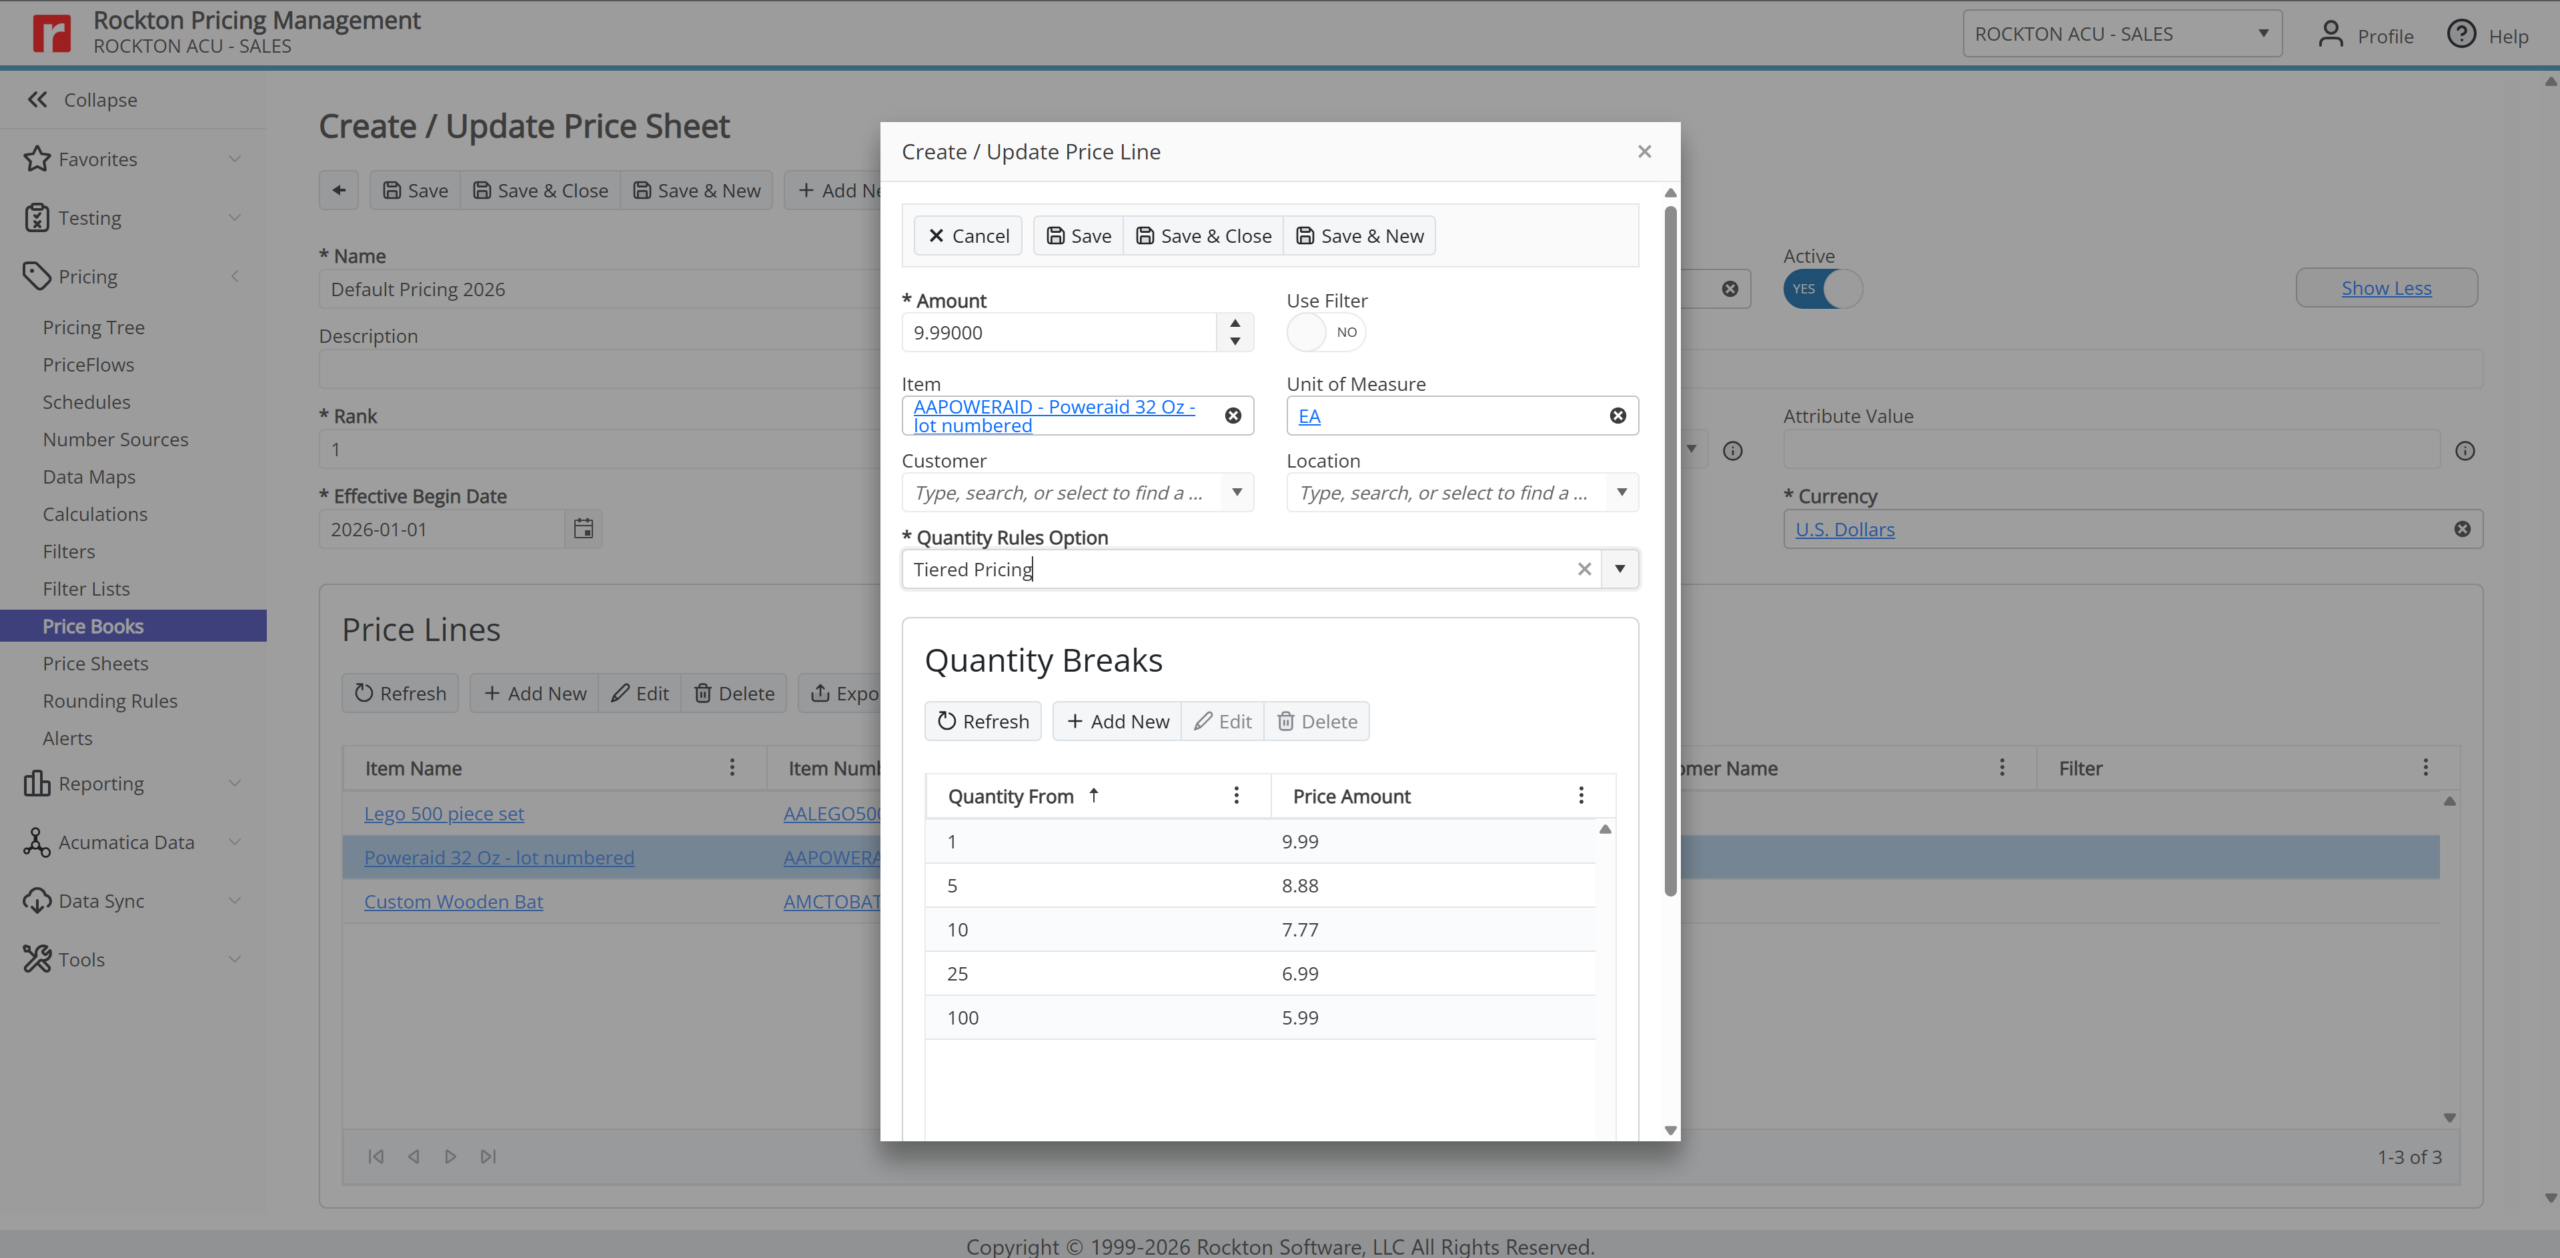
Task: Click Cancel in the Price Line dialog
Action: click(x=968, y=236)
